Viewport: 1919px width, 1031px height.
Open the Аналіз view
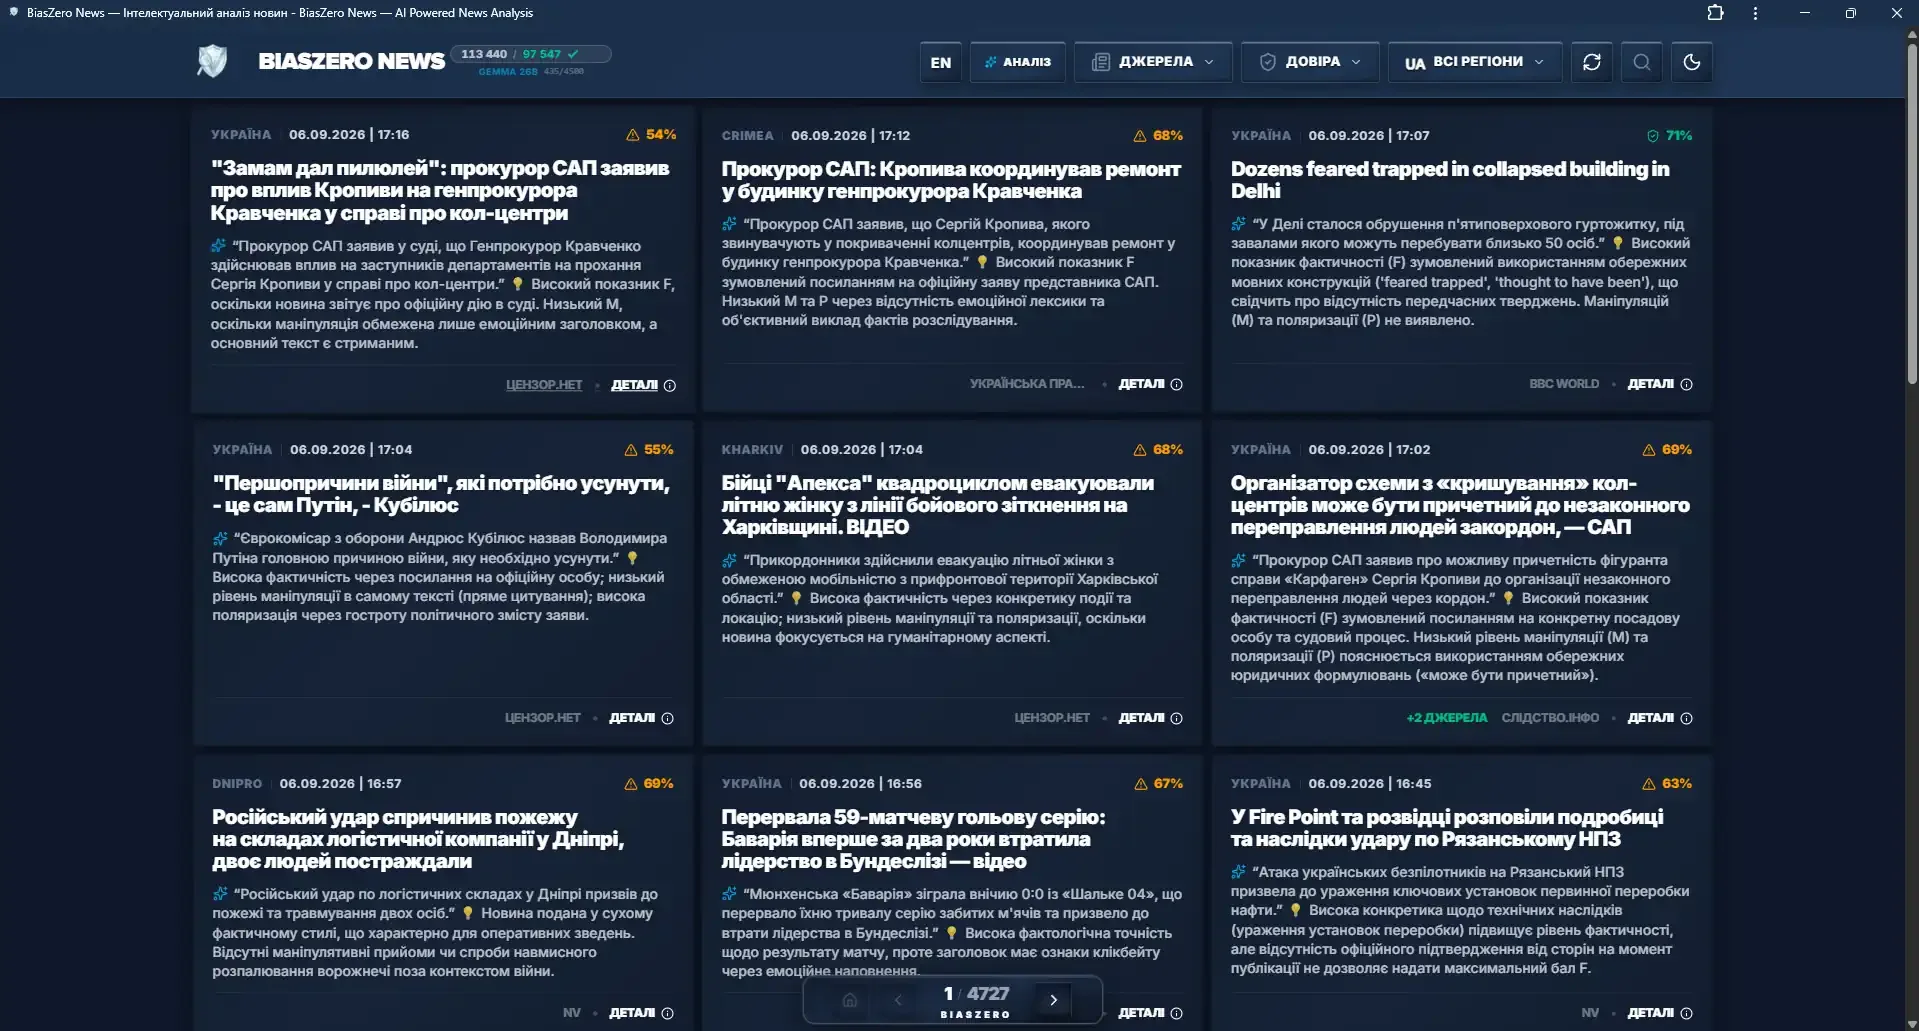coord(1018,62)
